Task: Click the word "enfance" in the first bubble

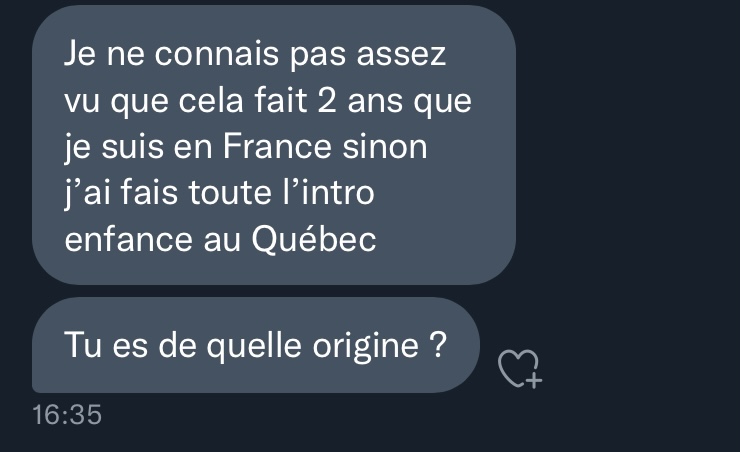Action: pyautogui.click(x=128, y=240)
